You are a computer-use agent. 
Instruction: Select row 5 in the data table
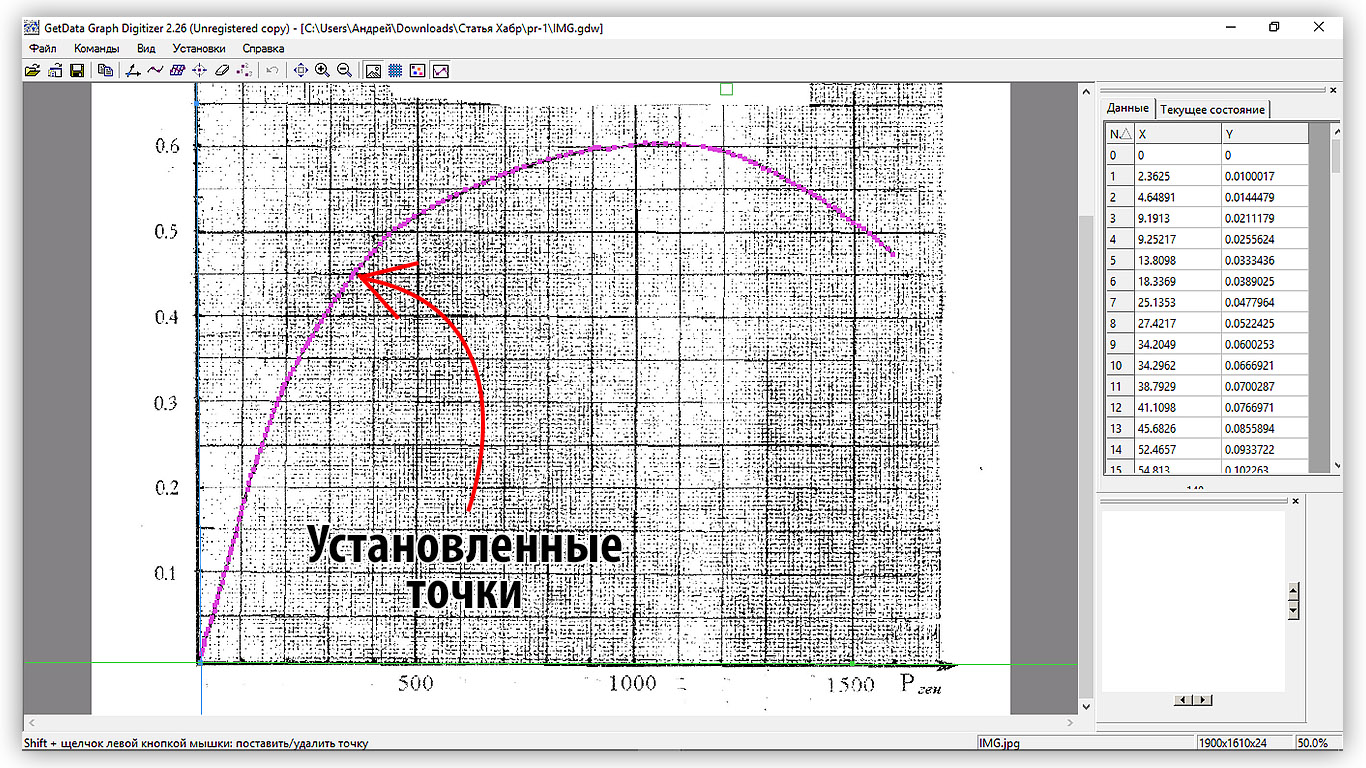(1180, 260)
